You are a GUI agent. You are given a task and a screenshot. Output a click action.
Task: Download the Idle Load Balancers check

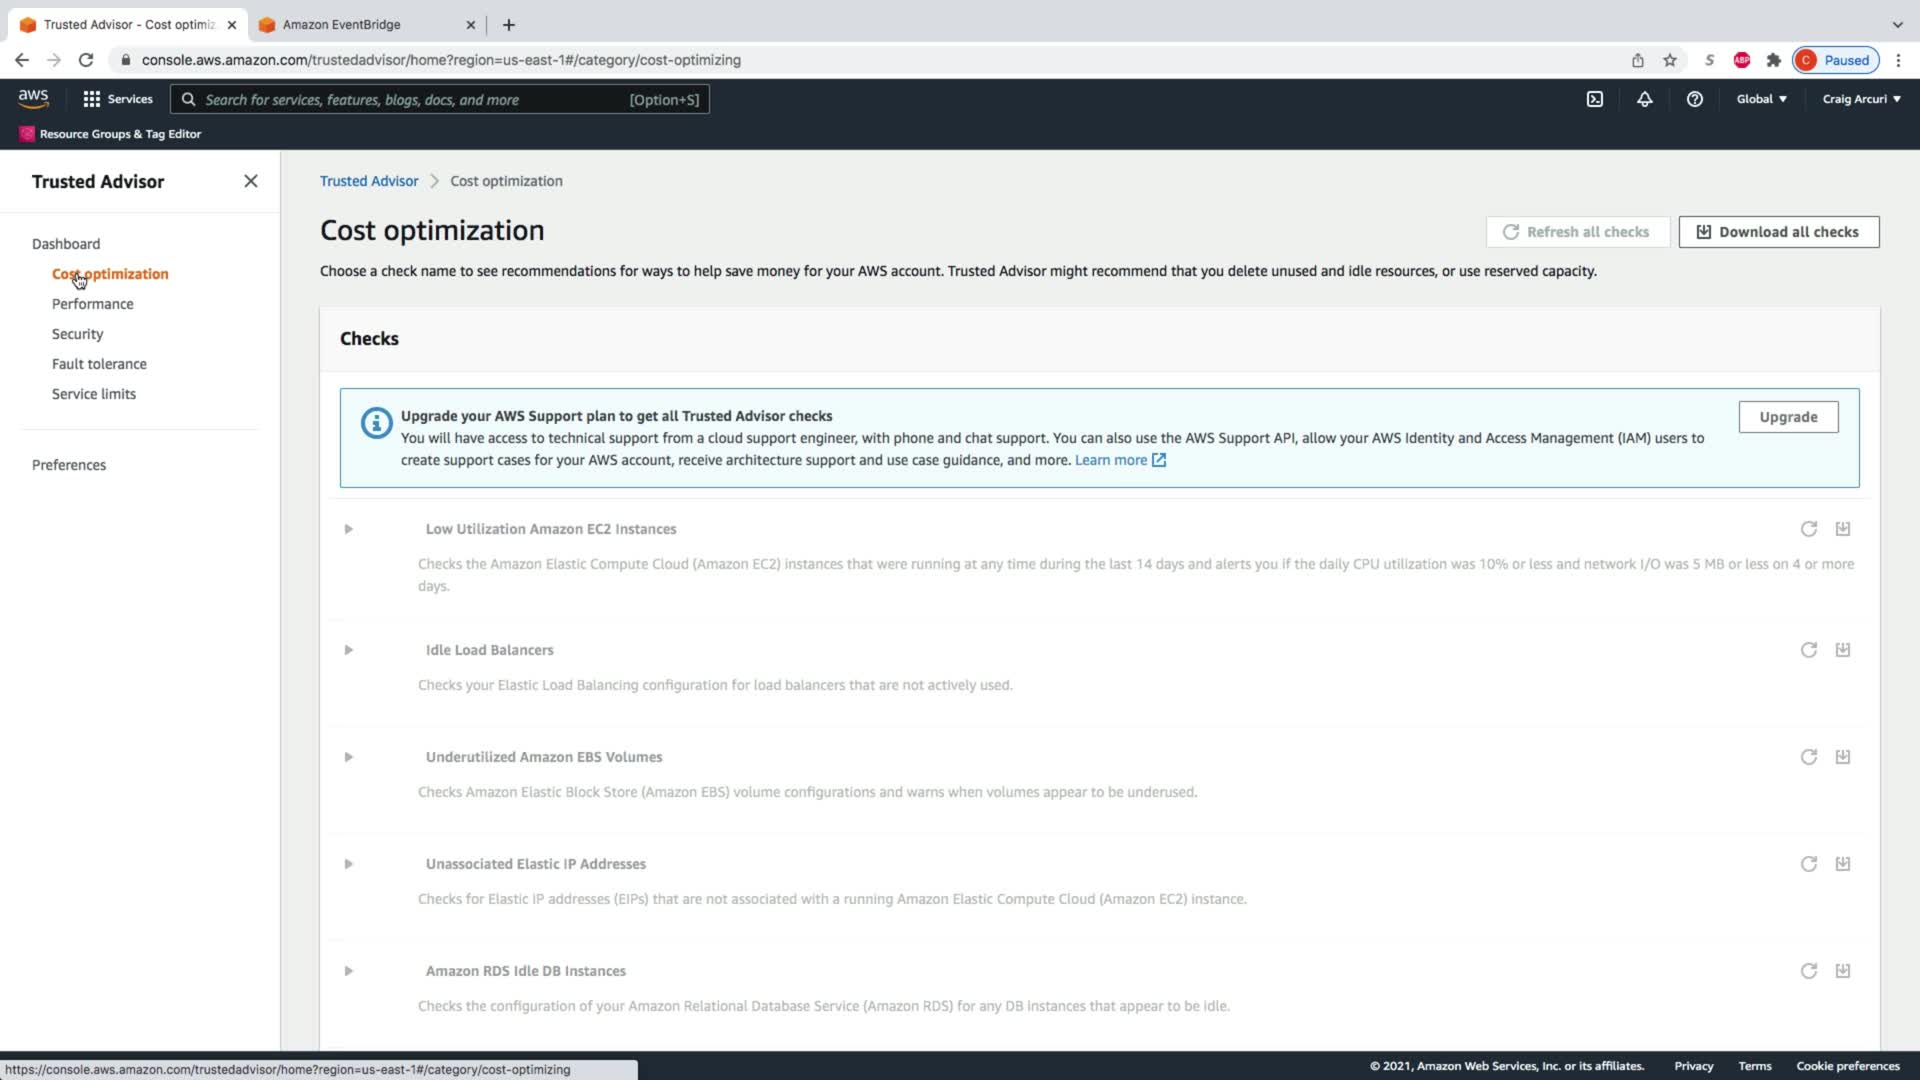pyautogui.click(x=1843, y=650)
